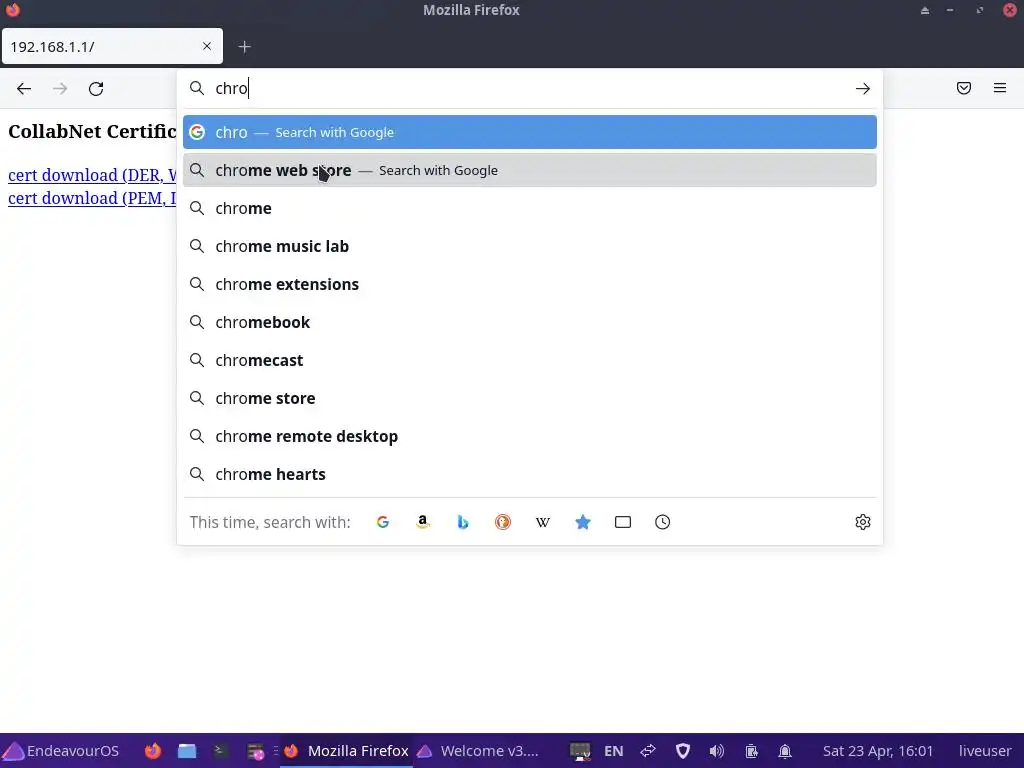Choose 'chrome web store' suggestion
This screenshot has width=1024, height=768.
pyautogui.click(x=530, y=170)
